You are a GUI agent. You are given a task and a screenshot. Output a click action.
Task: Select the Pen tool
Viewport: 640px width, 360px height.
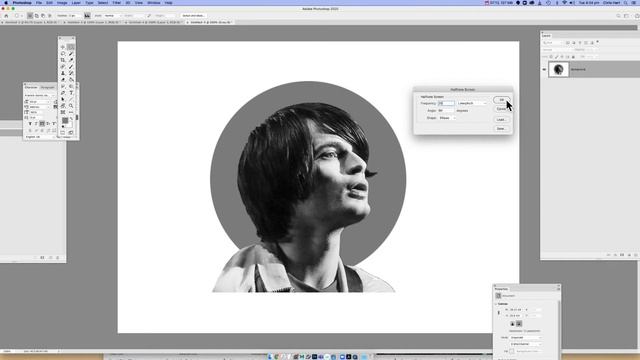(63, 93)
